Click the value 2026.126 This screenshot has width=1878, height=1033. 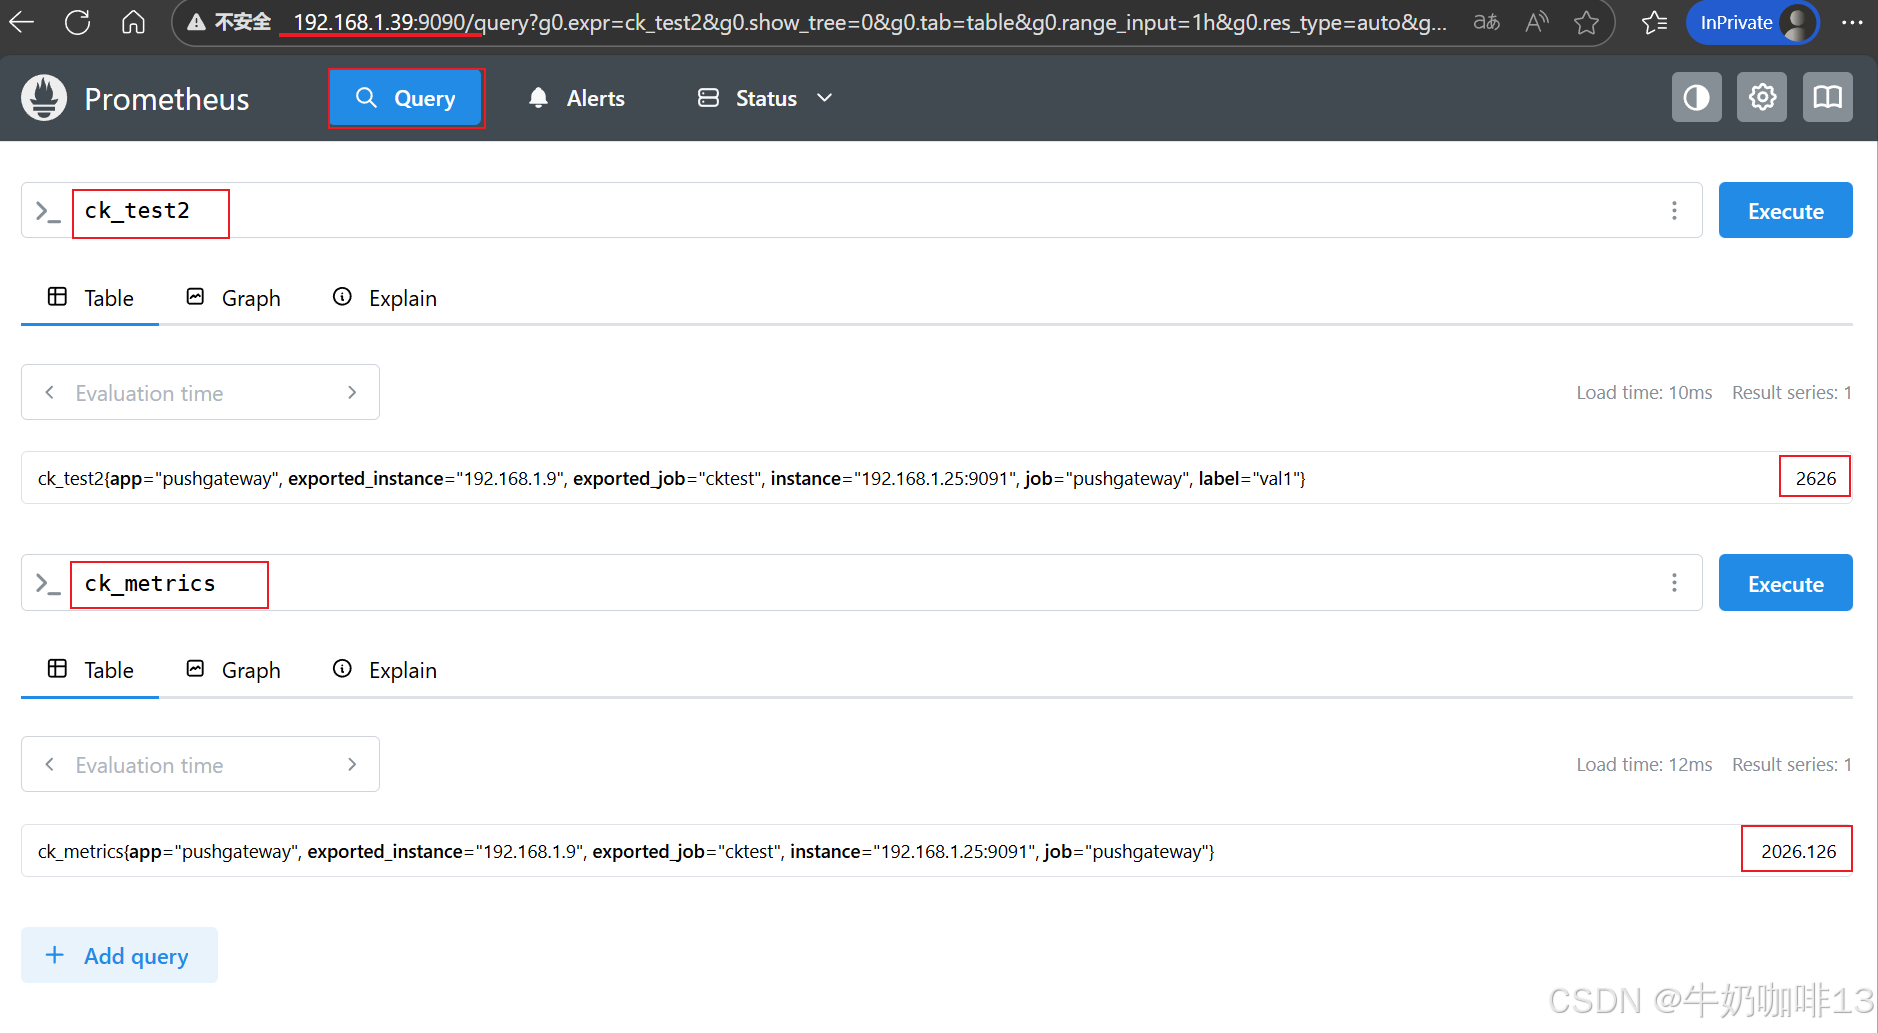1798,851
